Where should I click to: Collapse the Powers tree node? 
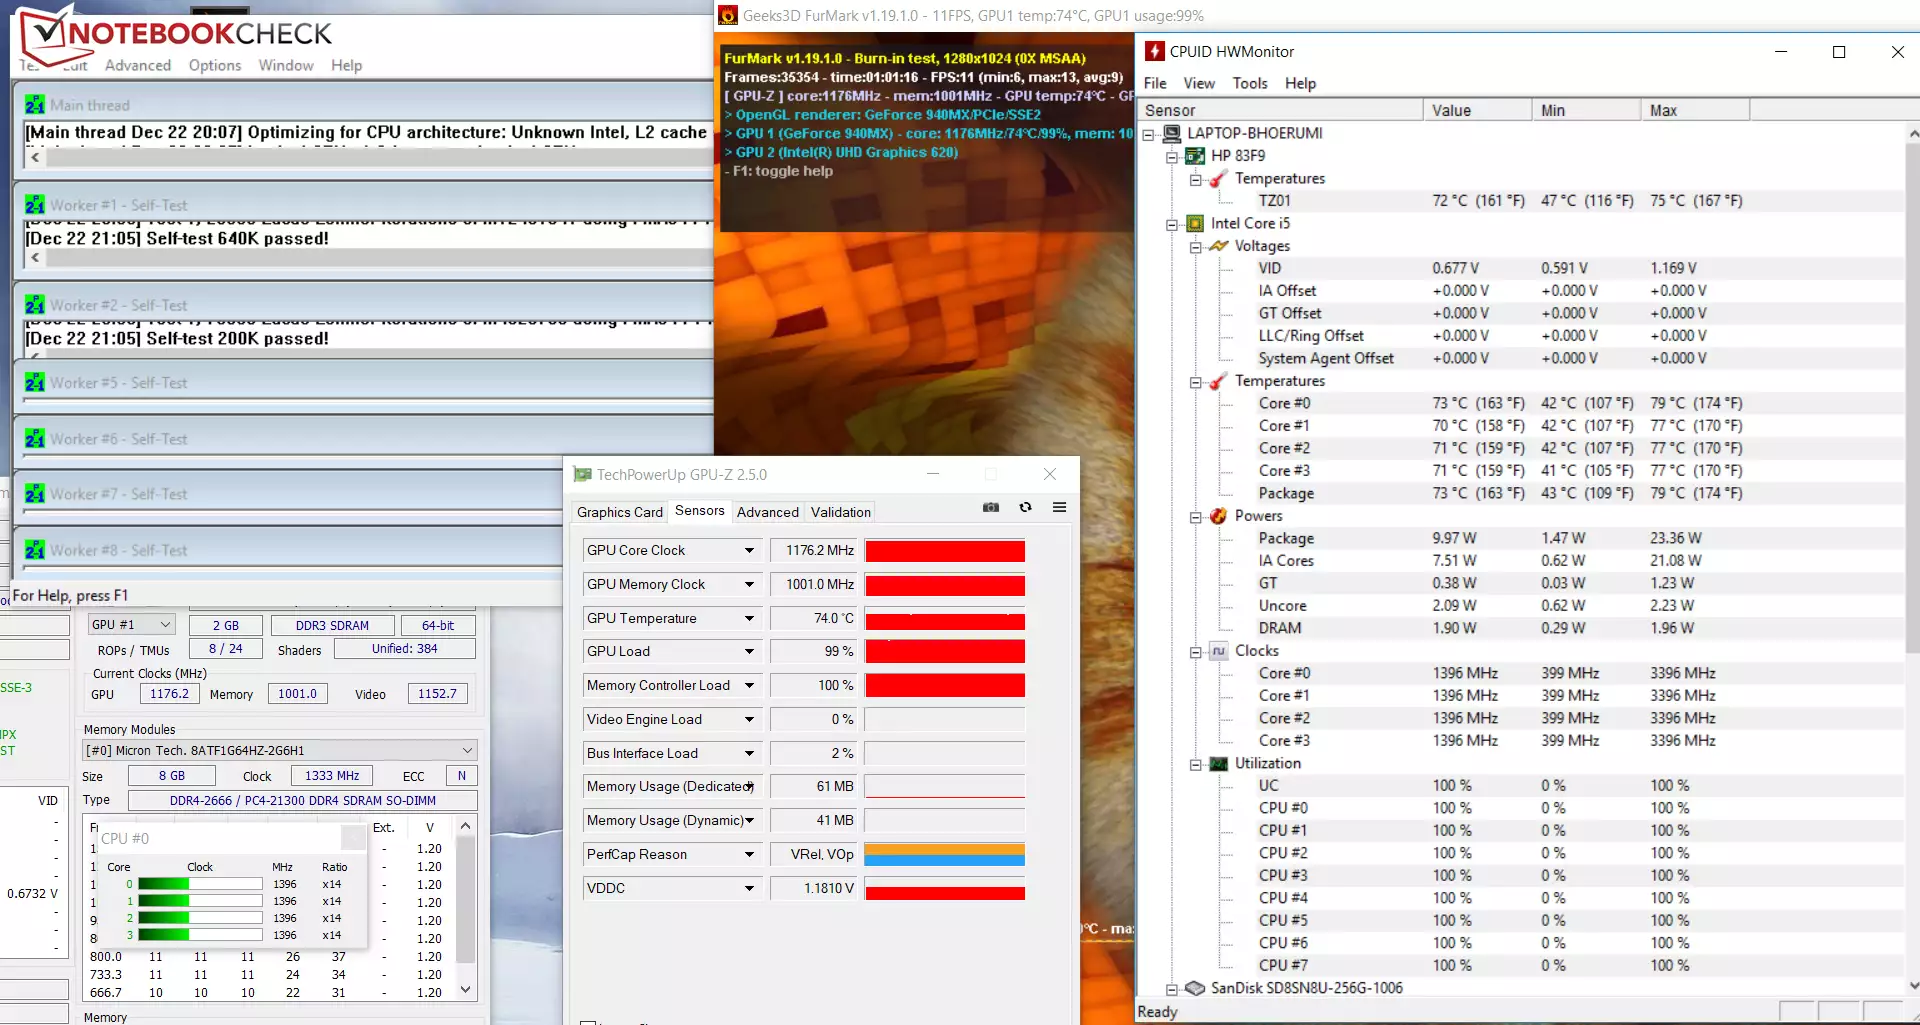click(1196, 517)
